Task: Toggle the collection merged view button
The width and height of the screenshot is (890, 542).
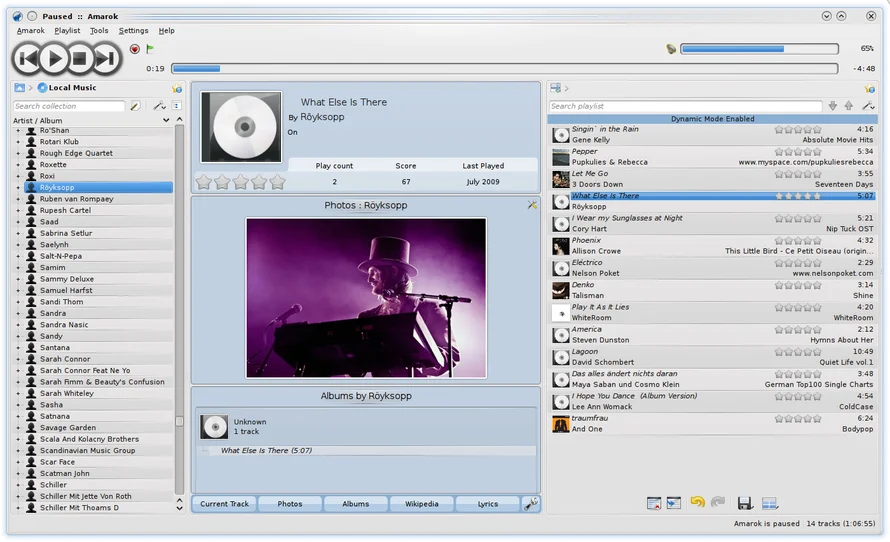Action: pyautogui.click(x=177, y=106)
